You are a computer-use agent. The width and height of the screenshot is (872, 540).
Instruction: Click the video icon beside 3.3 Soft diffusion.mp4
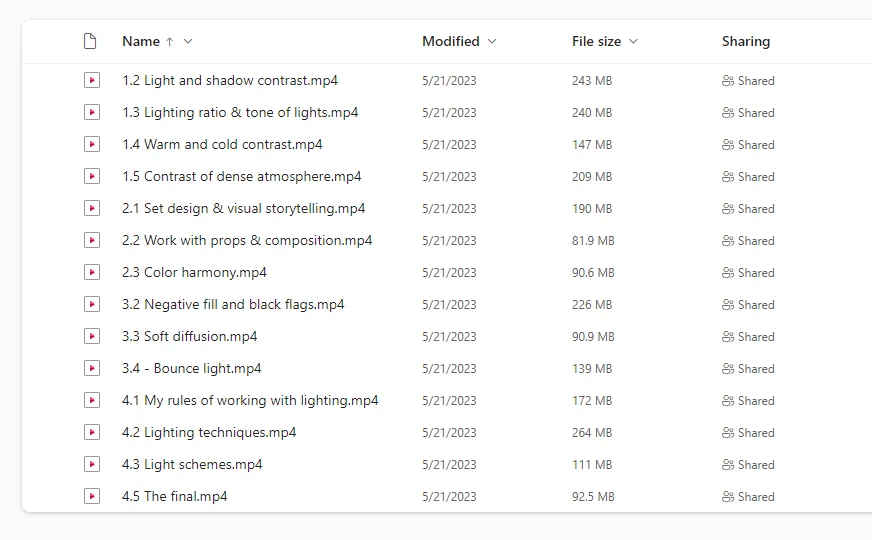pyautogui.click(x=92, y=337)
